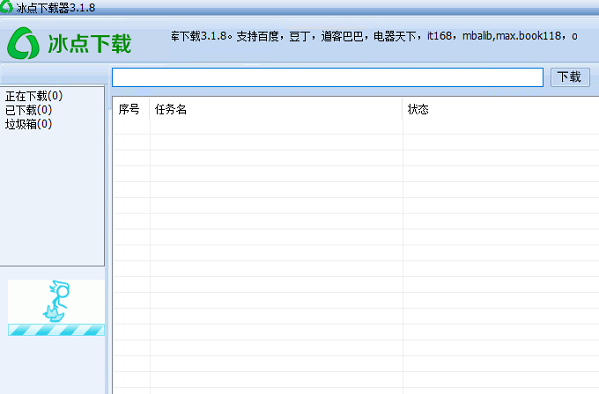Click the title bar app icon
The width and height of the screenshot is (599, 394).
[x=6, y=6]
